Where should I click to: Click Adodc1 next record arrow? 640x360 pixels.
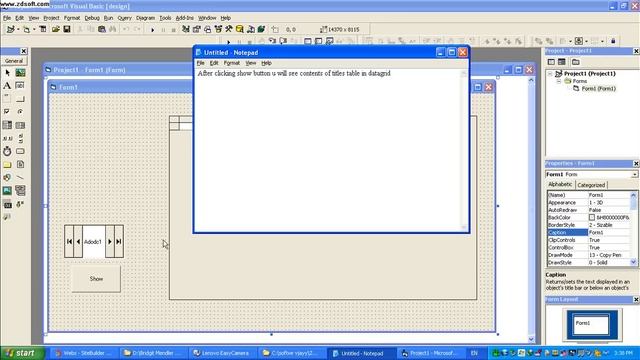pyautogui.click(x=110, y=242)
